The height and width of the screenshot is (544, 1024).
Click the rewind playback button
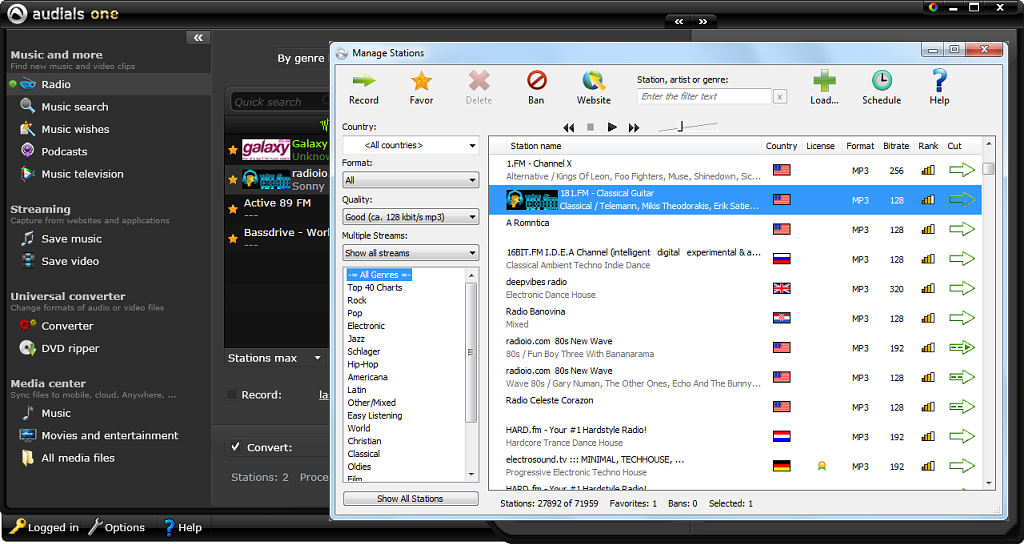click(569, 127)
